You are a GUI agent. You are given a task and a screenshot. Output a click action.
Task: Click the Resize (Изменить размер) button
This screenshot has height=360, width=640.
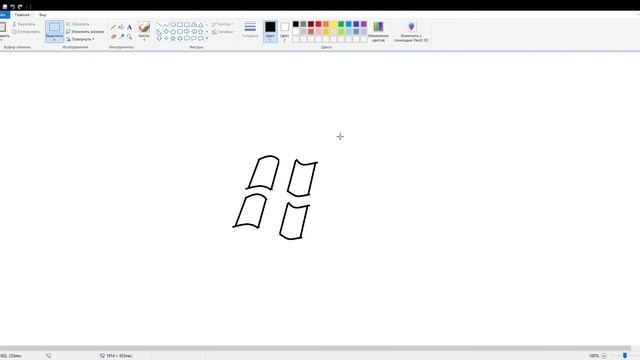85,31
